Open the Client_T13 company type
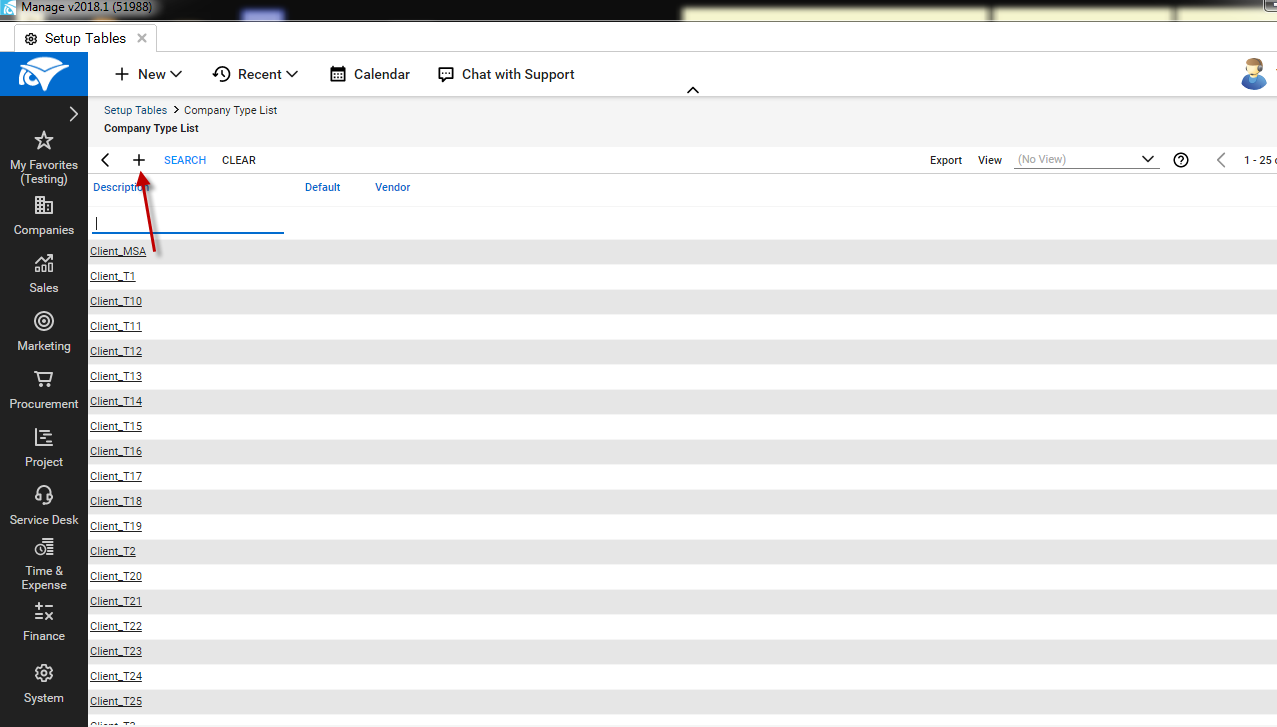 coord(116,376)
